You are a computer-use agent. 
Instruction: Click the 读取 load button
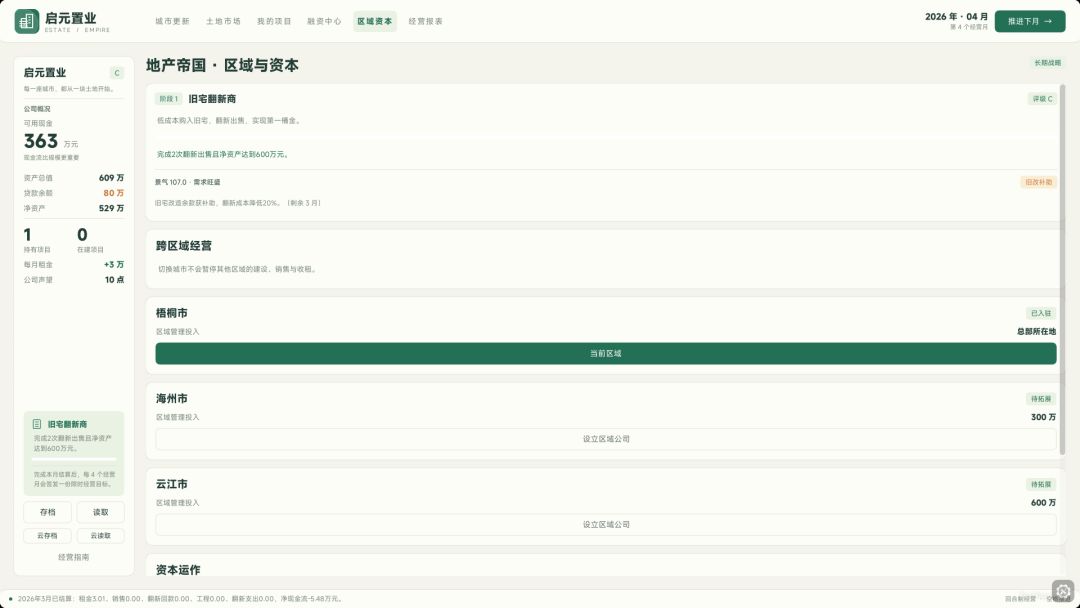101,512
